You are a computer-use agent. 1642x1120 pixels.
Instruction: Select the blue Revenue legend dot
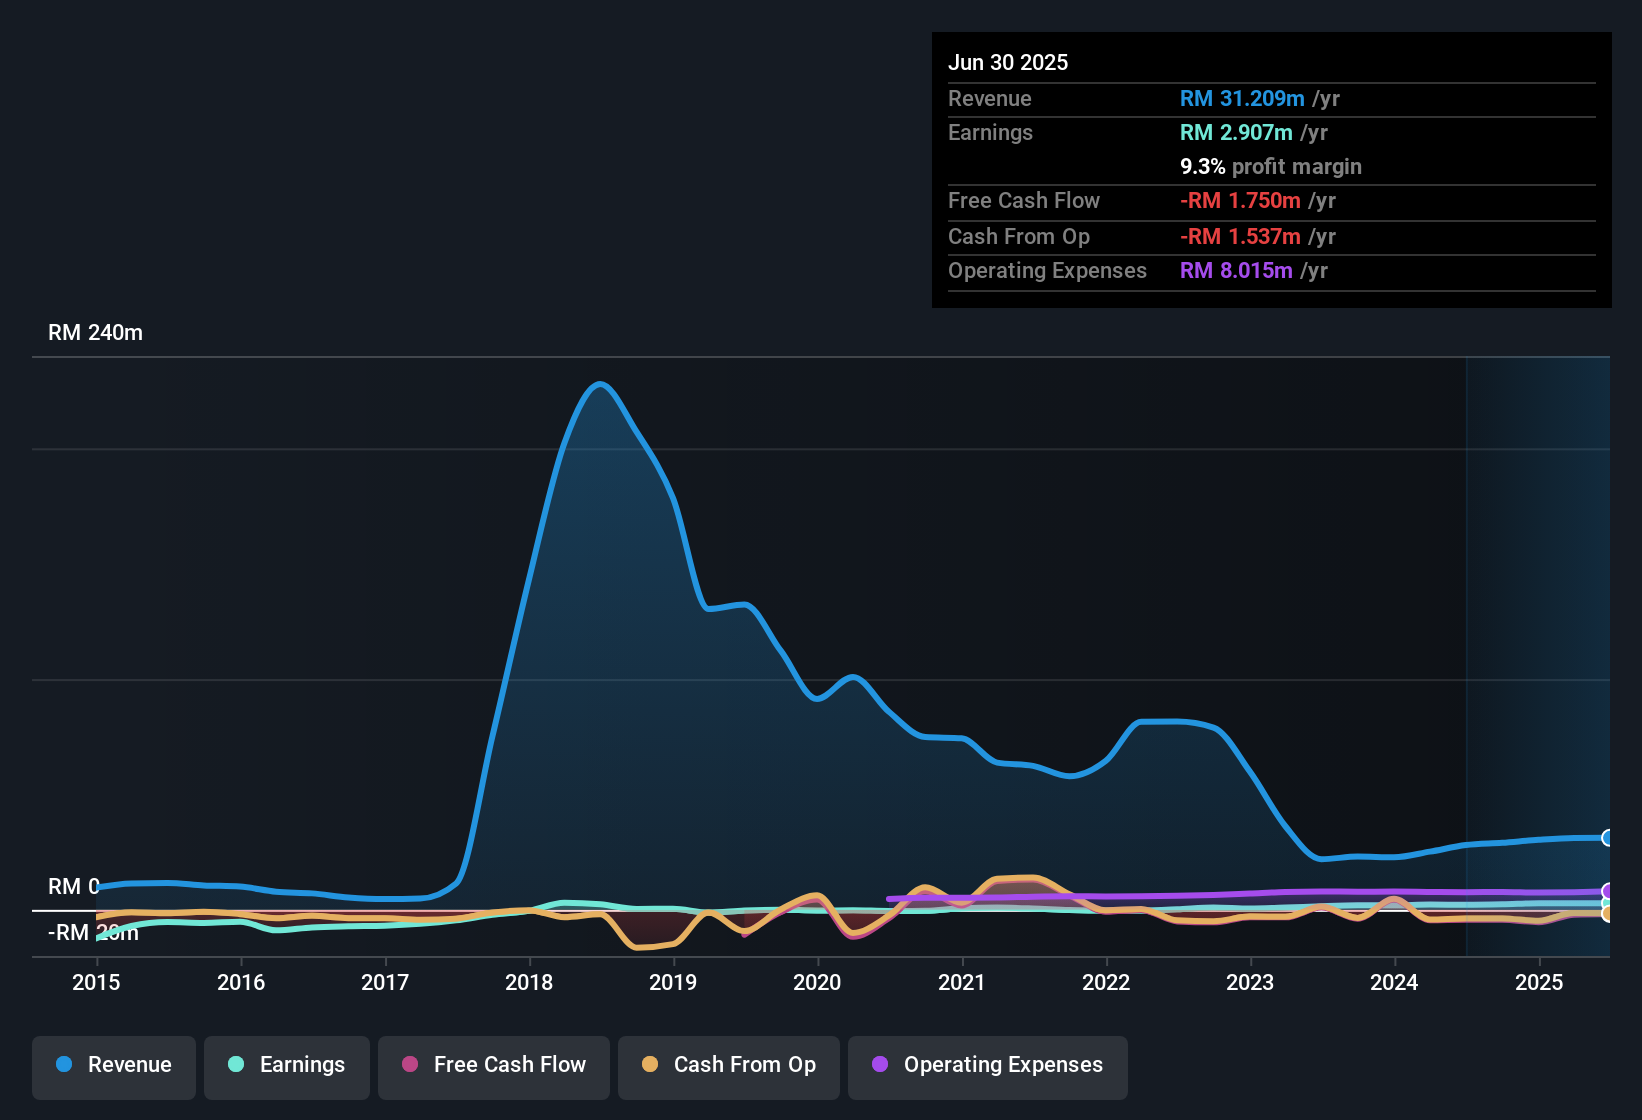click(x=64, y=1065)
